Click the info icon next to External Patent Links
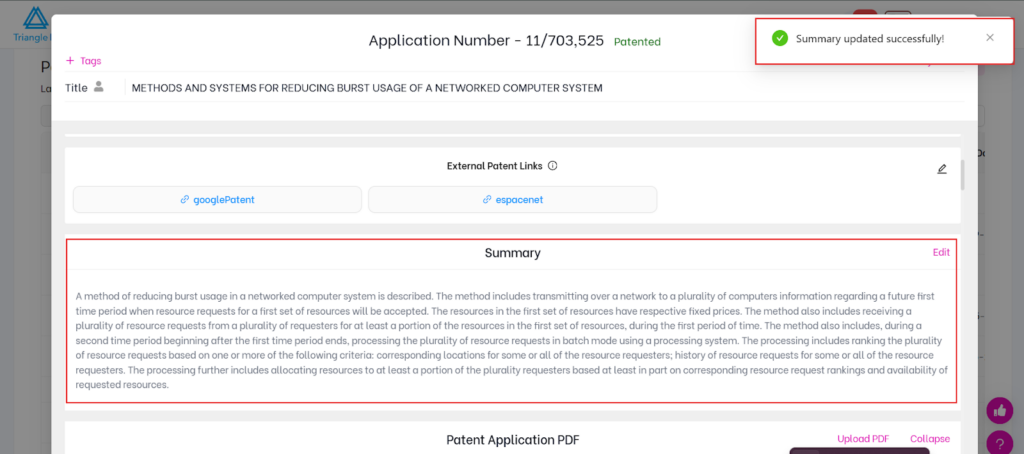Screen dimensions: 1024x454 click(552, 166)
